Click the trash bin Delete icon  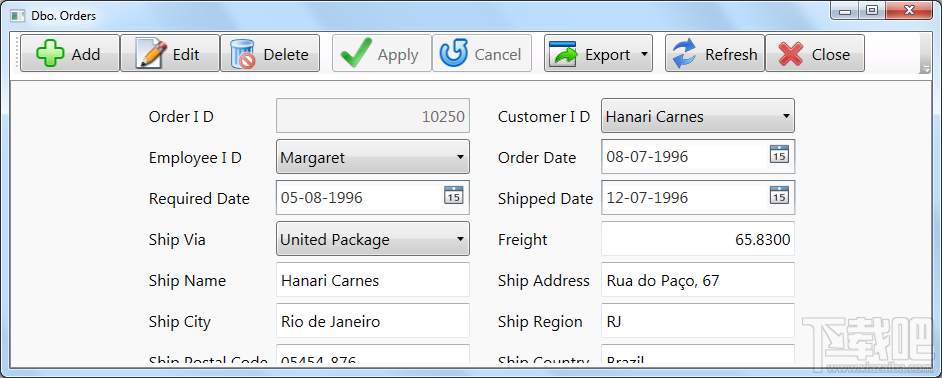243,54
